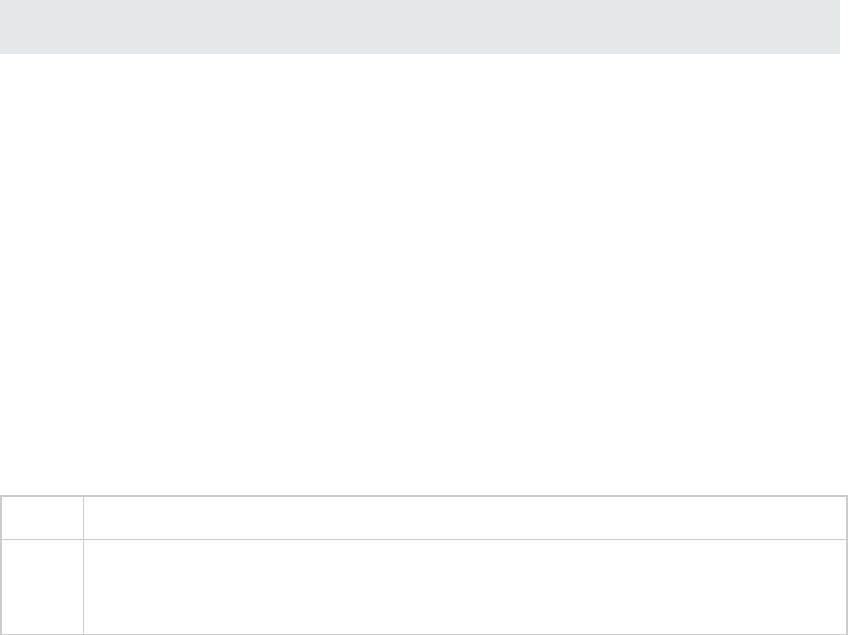Click the corner where the table dividers intersect

tap(83, 538)
